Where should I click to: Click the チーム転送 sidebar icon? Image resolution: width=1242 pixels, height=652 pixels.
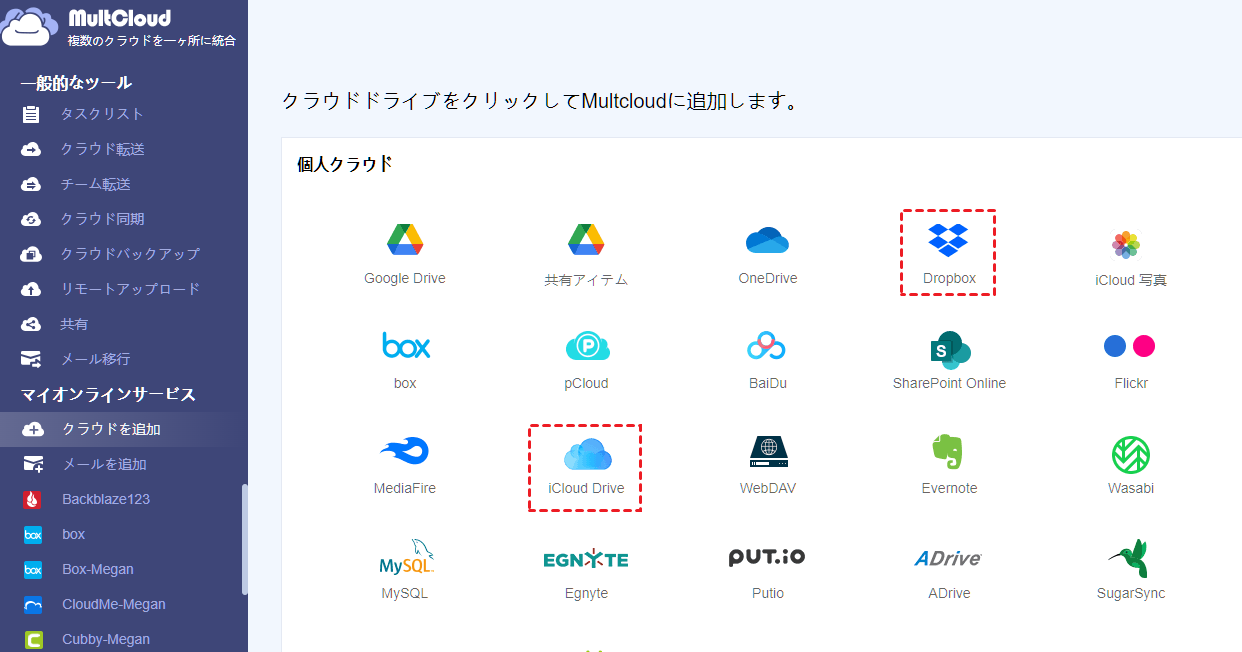click(x=32, y=184)
